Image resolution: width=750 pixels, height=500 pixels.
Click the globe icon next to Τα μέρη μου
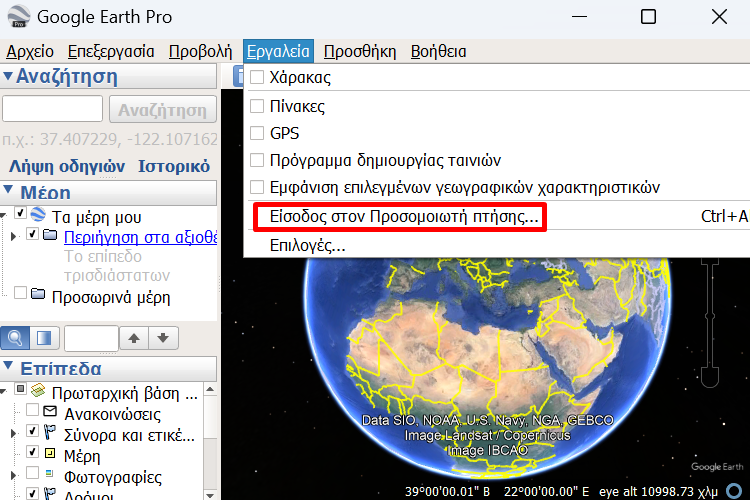click(38, 214)
